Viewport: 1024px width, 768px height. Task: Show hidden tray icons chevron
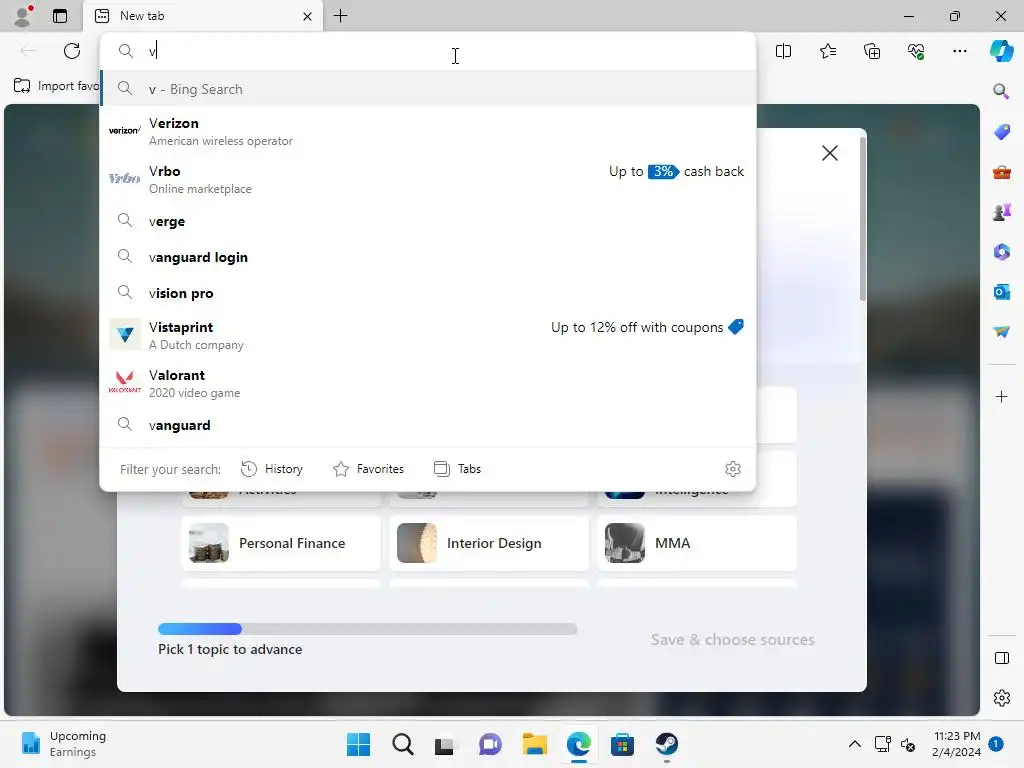[x=854, y=744]
